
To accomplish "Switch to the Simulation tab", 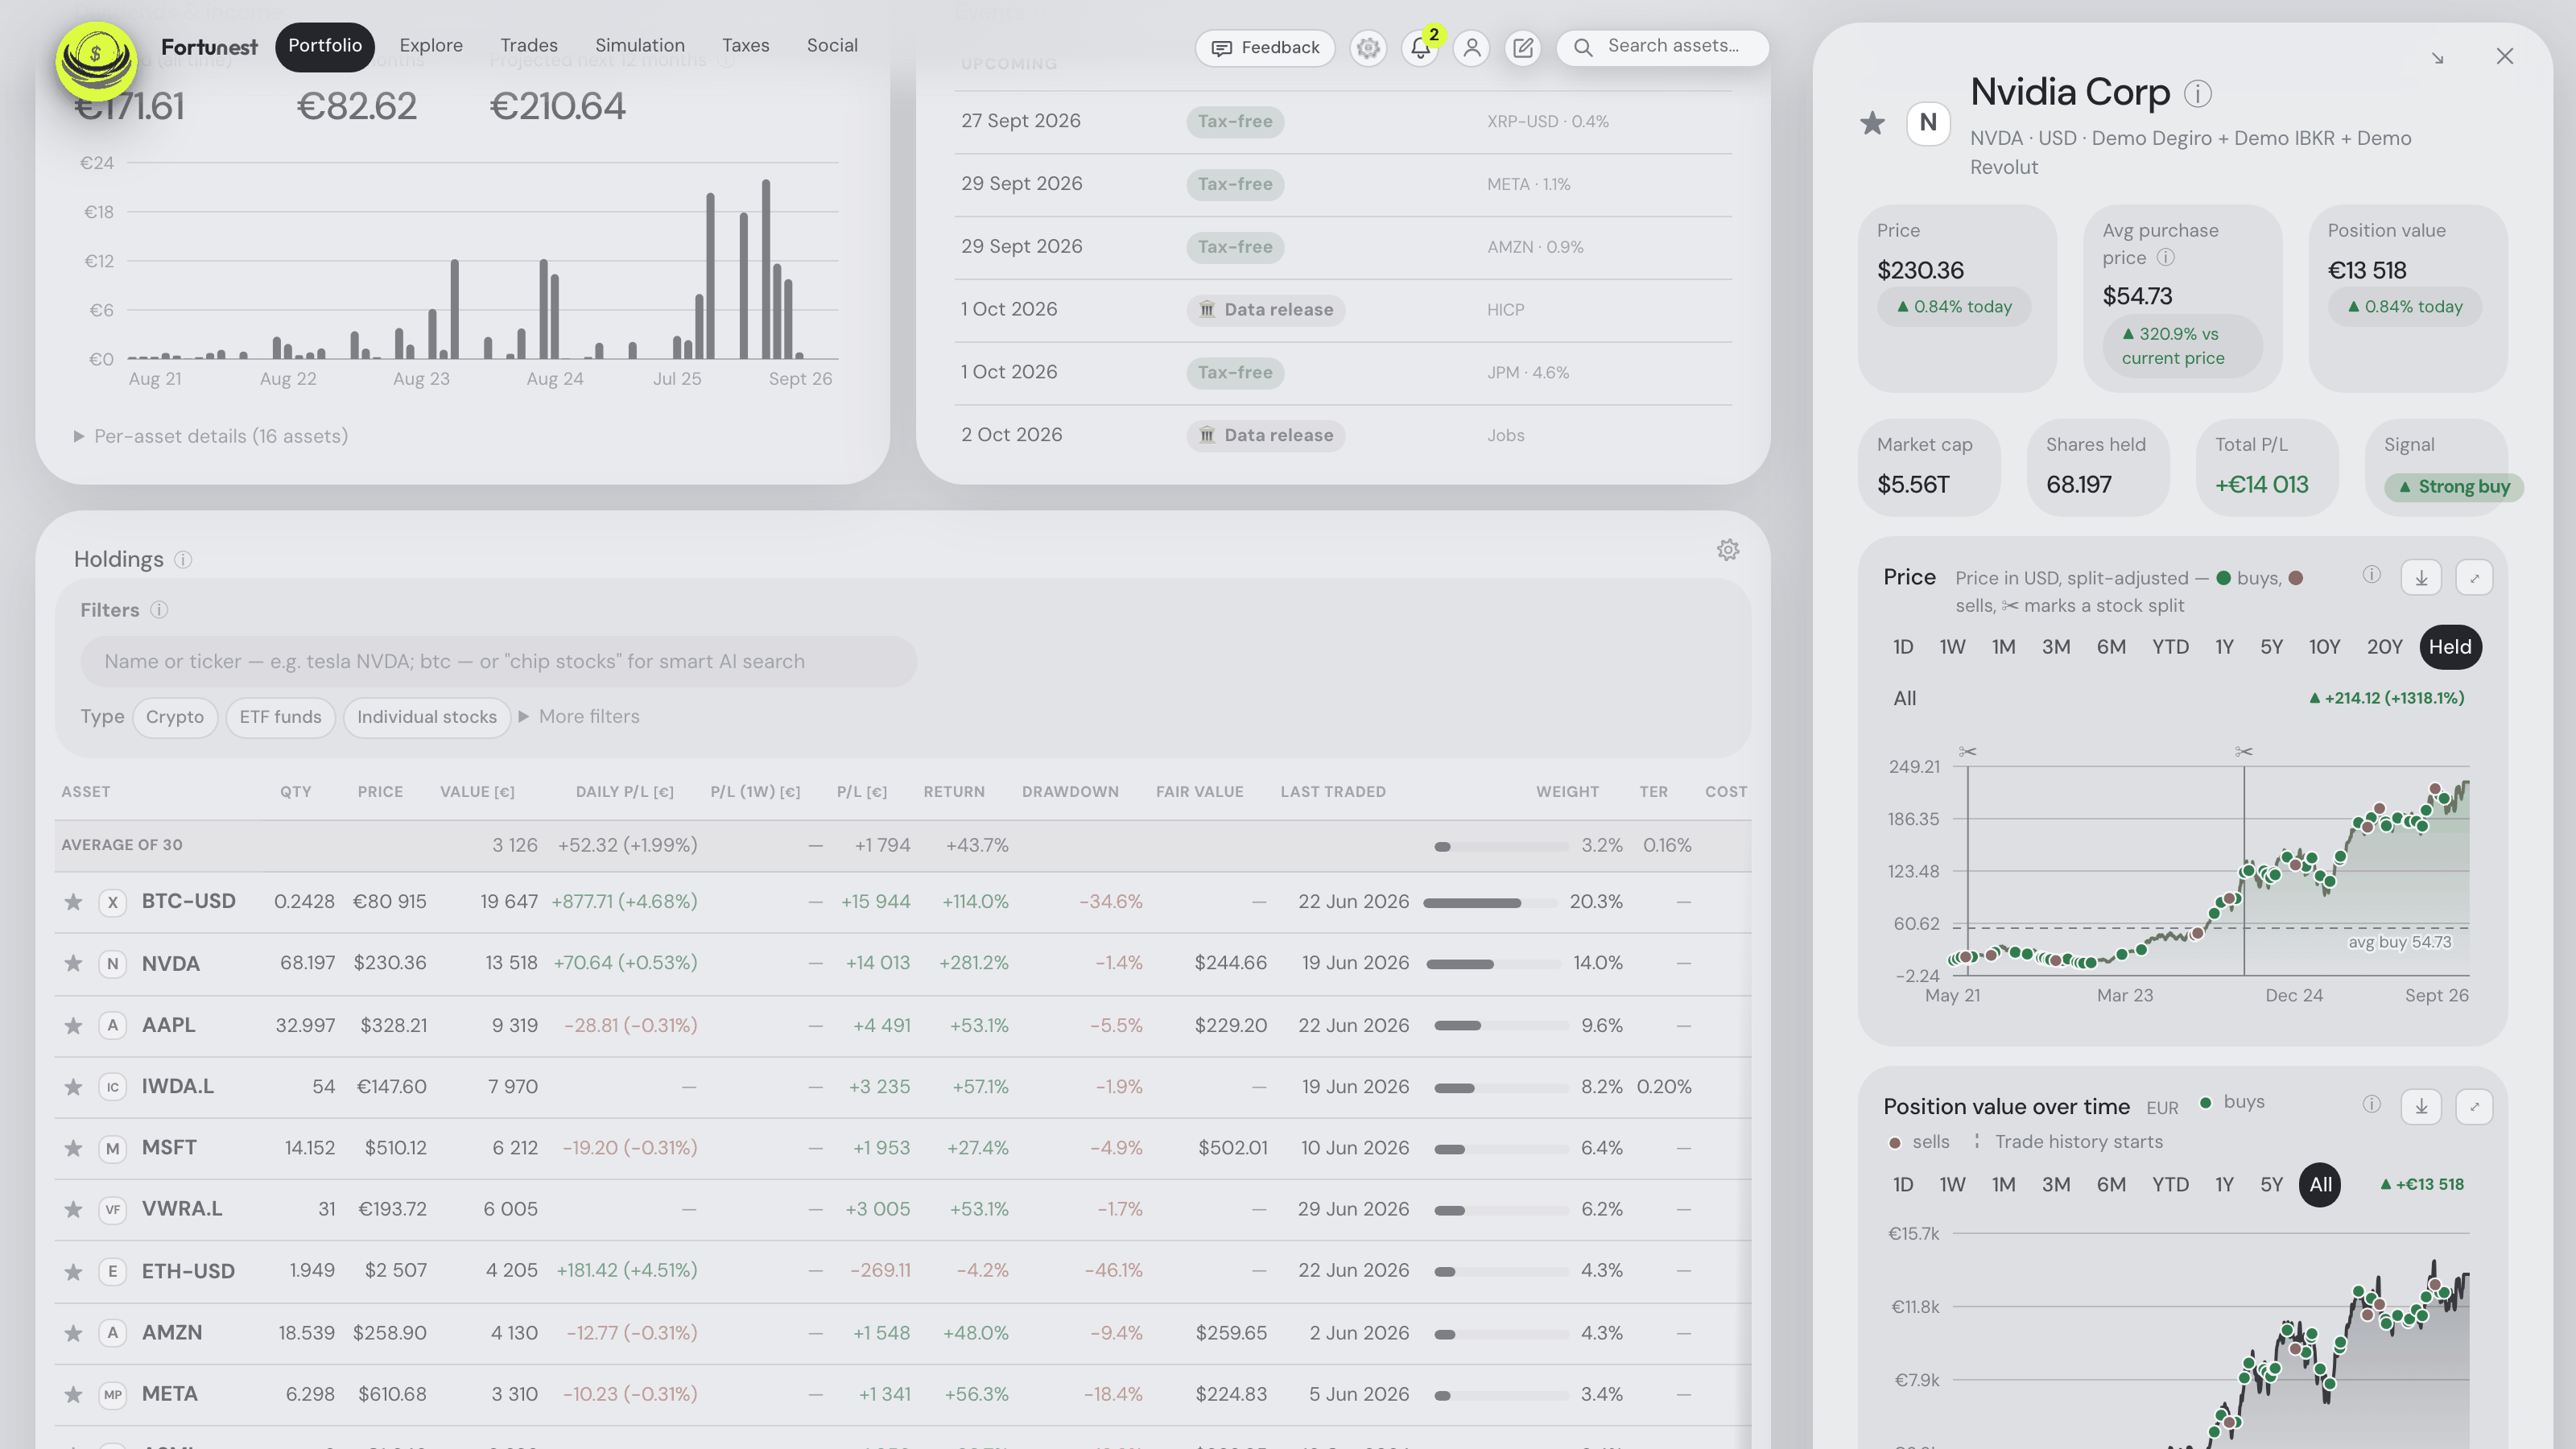I will click(x=640, y=46).
